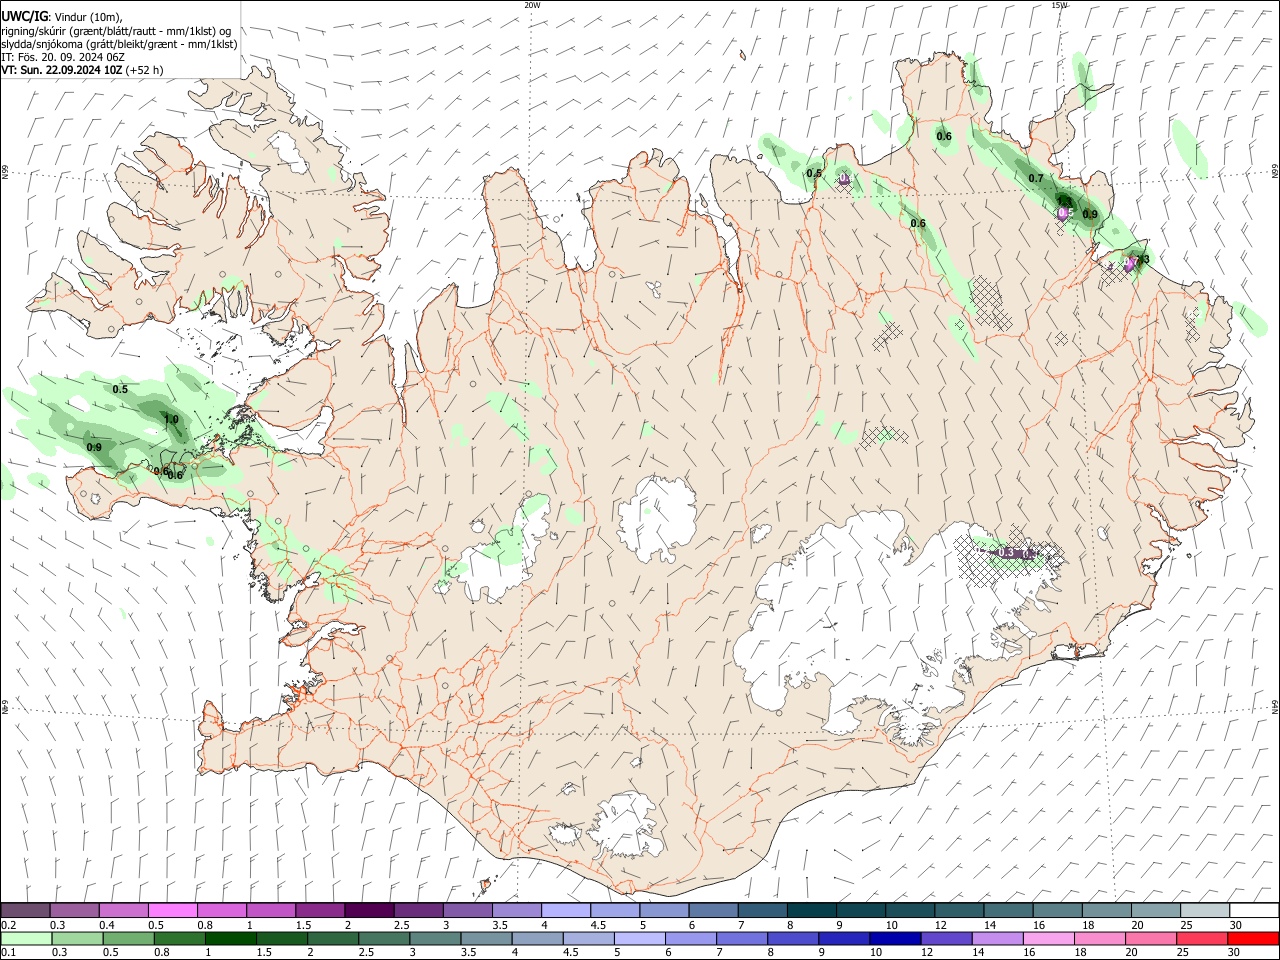Click the '15W' longitude label at the top
Image resolution: width=1280 pixels, height=960 pixels.
[x=1059, y=5]
